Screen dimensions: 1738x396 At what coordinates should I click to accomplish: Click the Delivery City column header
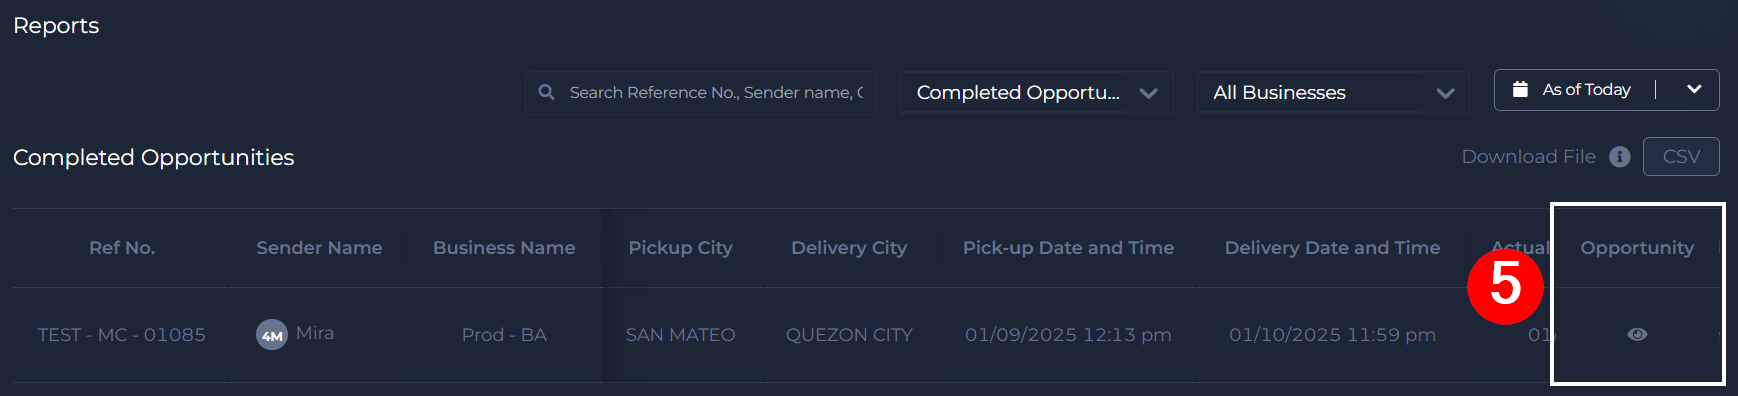pyautogui.click(x=849, y=248)
